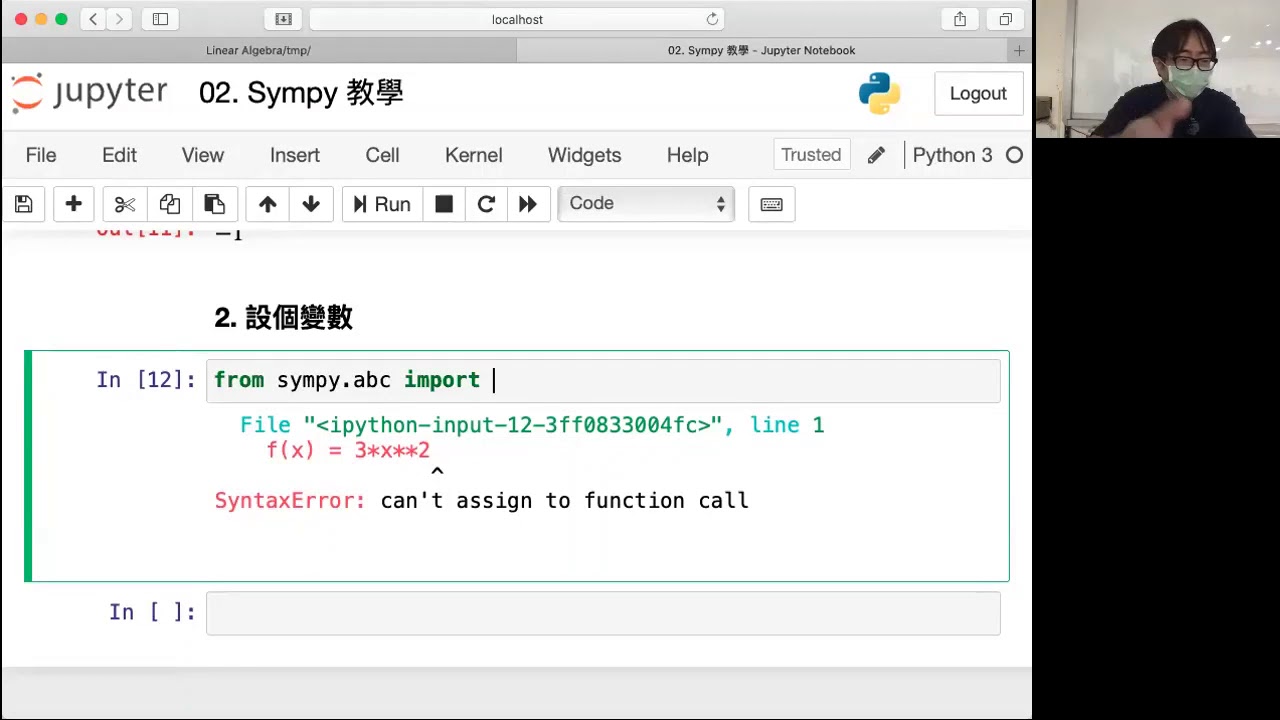Copy selected cells icon
Image resolution: width=1280 pixels, height=720 pixels.
point(169,204)
